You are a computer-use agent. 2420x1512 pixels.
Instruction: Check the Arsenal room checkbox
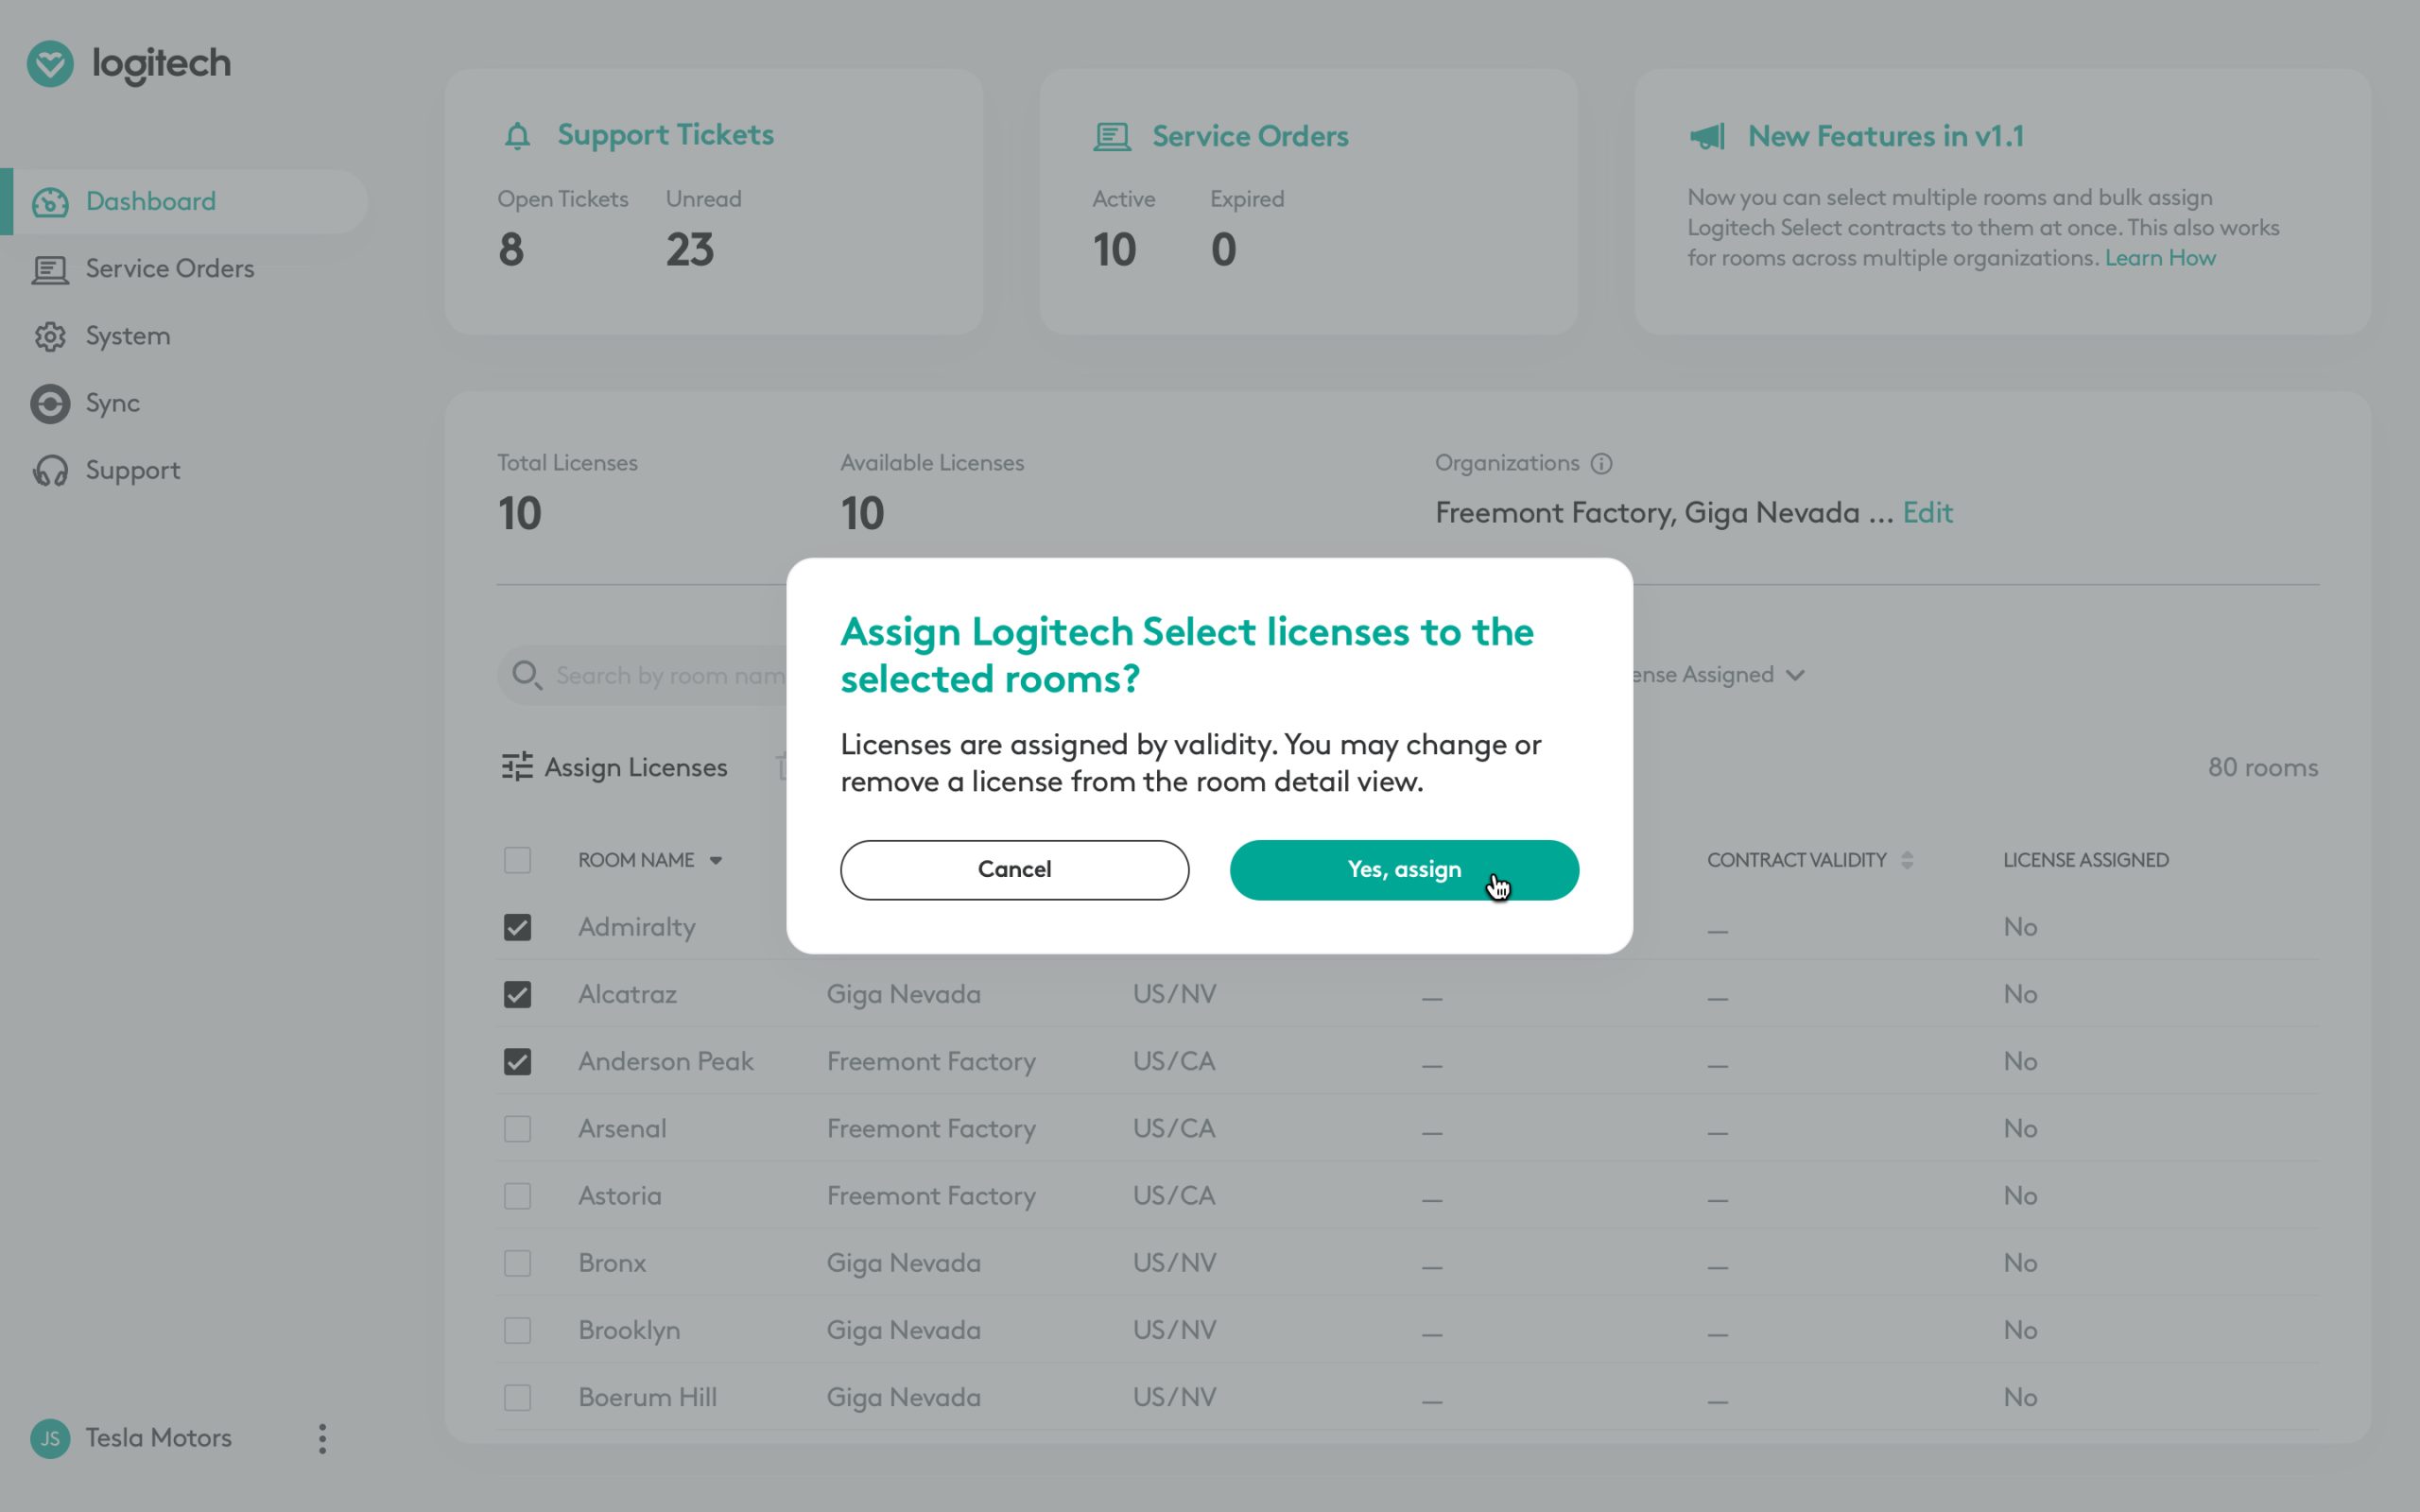[517, 1129]
